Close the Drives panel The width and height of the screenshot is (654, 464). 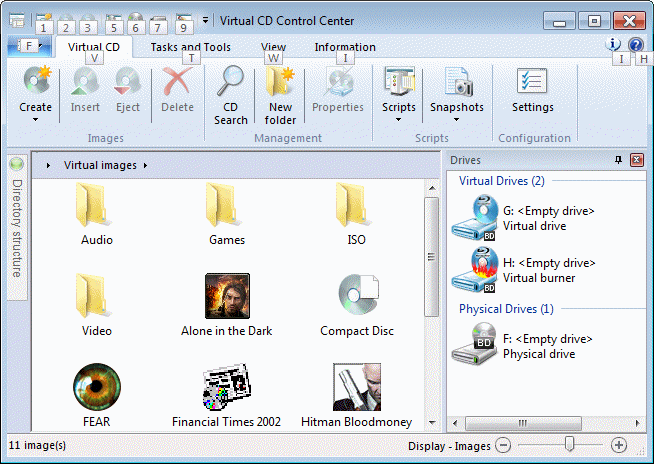click(636, 160)
